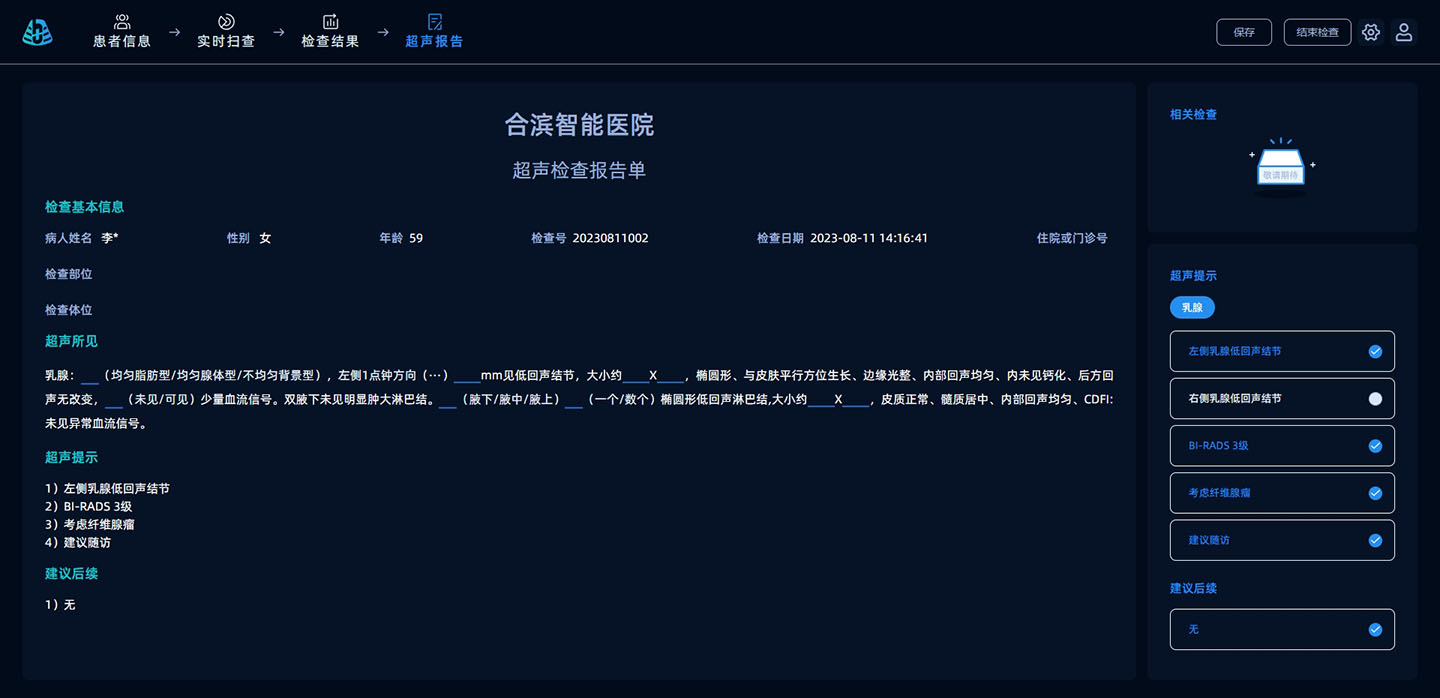Screen dimensions: 1440x698
Task: Switch to the 患者信息 step tab
Action: click(122, 42)
